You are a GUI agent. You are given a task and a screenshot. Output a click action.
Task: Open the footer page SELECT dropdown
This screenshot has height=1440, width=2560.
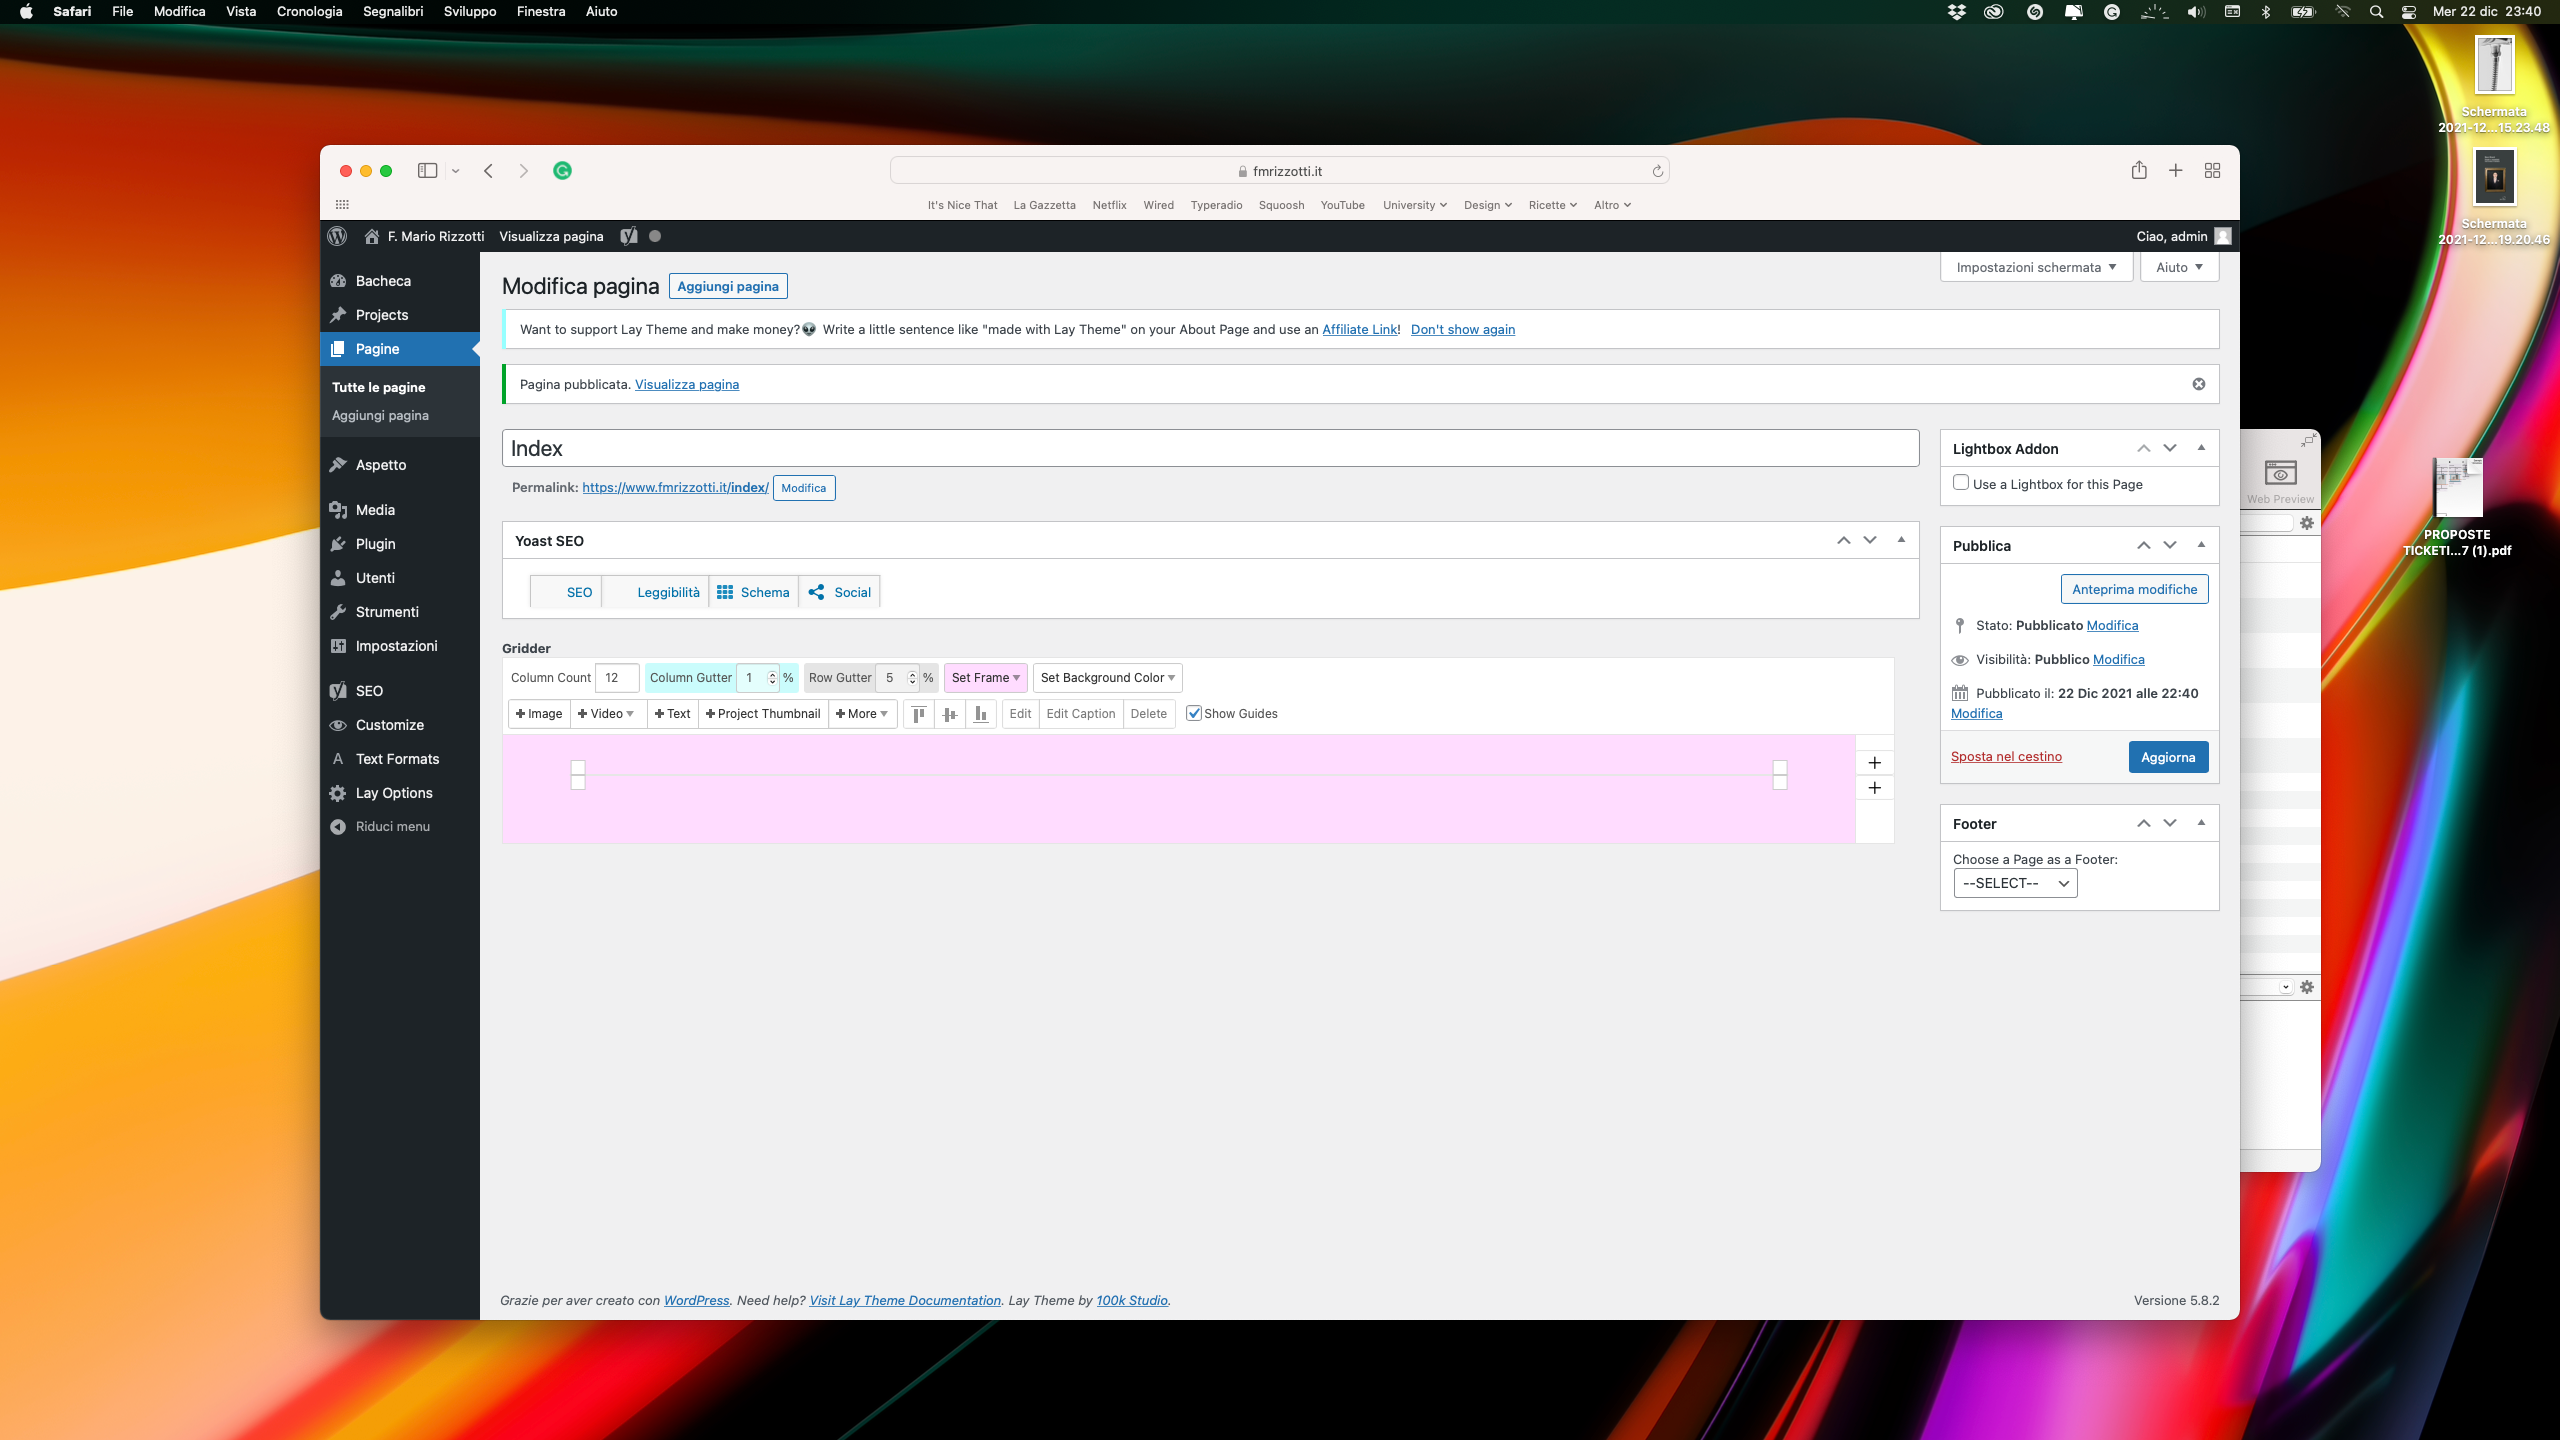2015,883
